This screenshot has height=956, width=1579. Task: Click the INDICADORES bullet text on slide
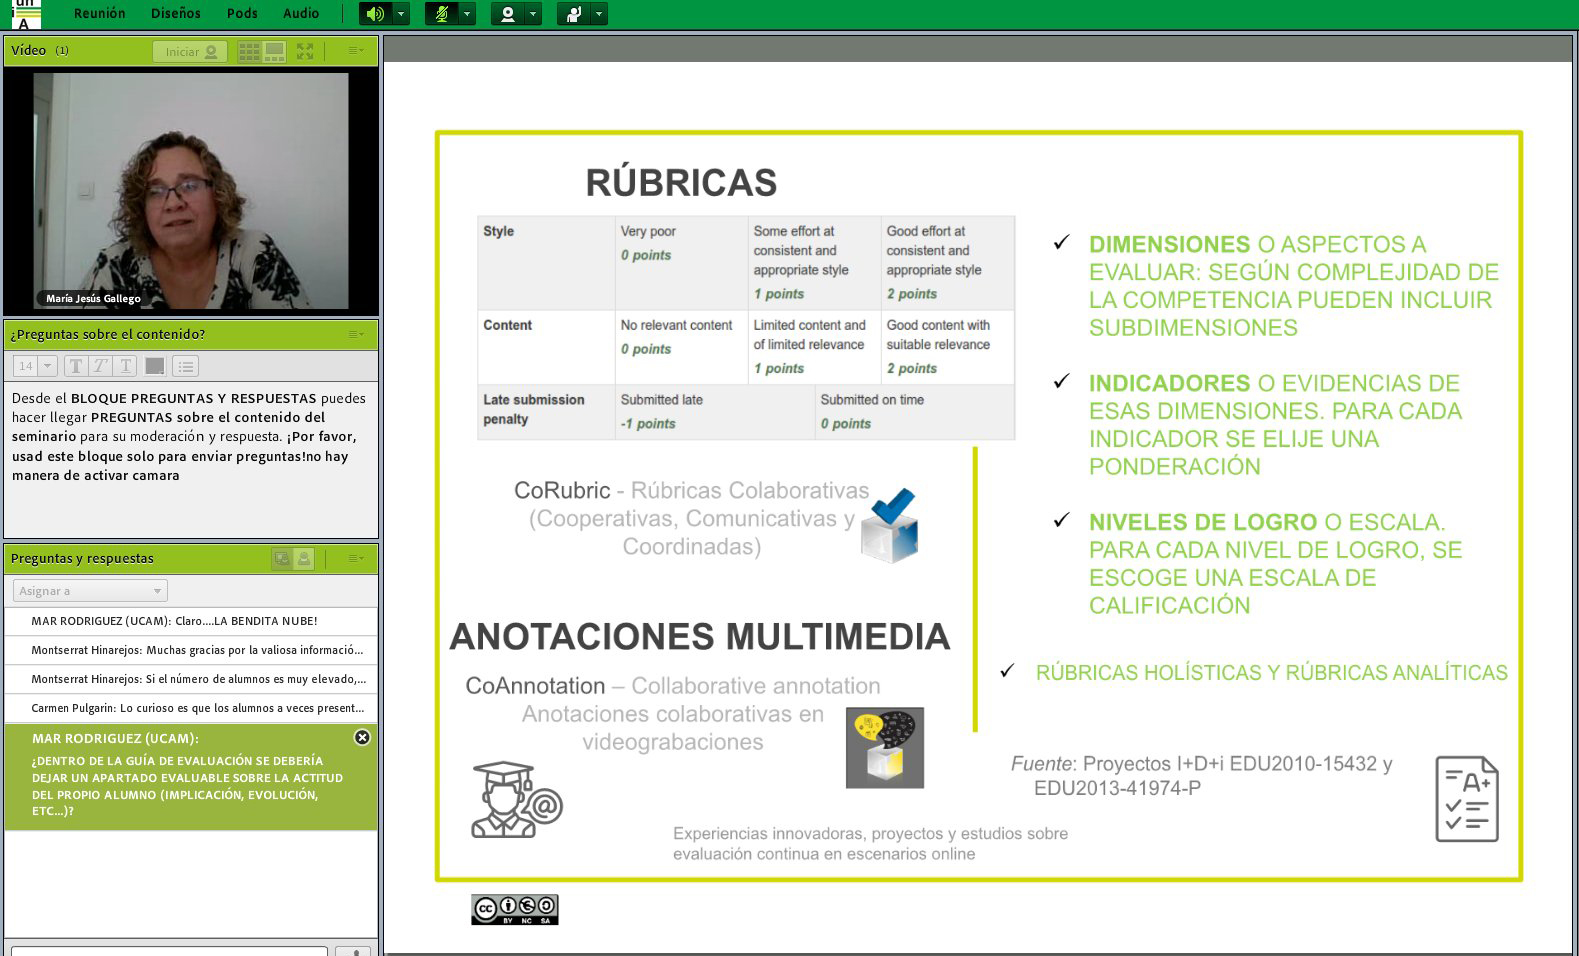1275,425
